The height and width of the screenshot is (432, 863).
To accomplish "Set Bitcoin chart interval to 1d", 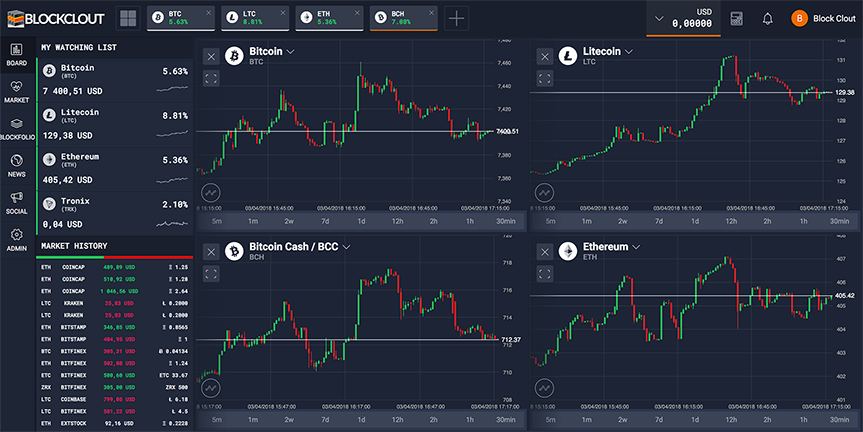I will click(x=361, y=221).
